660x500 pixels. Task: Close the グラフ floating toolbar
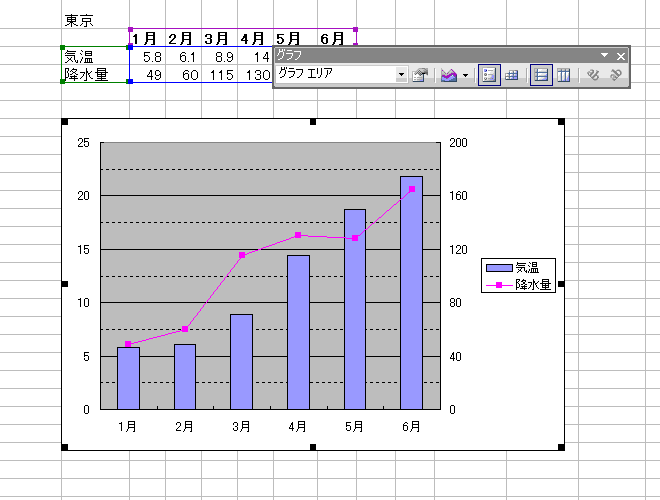click(x=620, y=56)
